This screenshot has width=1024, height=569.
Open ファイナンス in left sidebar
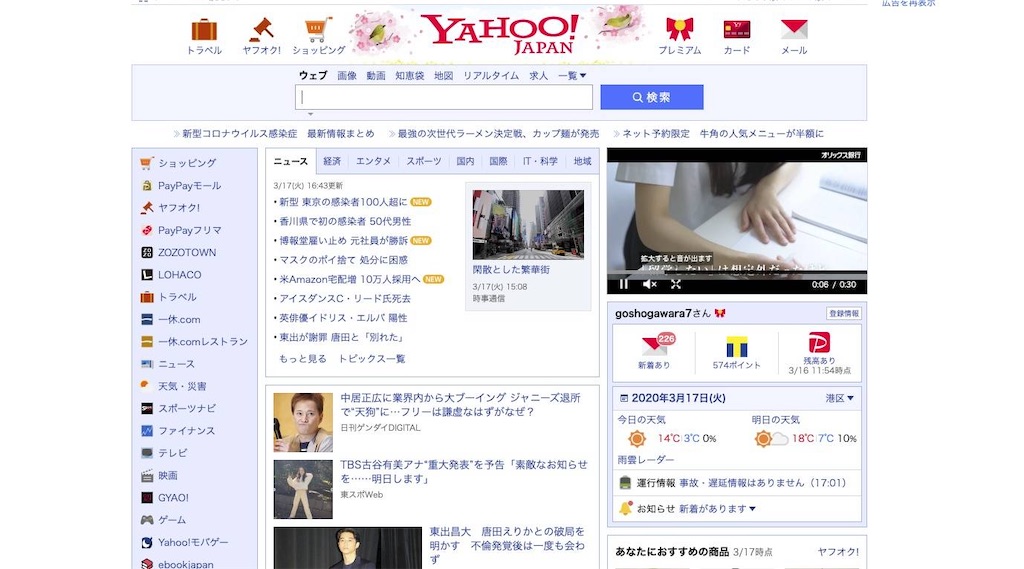coord(186,431)
